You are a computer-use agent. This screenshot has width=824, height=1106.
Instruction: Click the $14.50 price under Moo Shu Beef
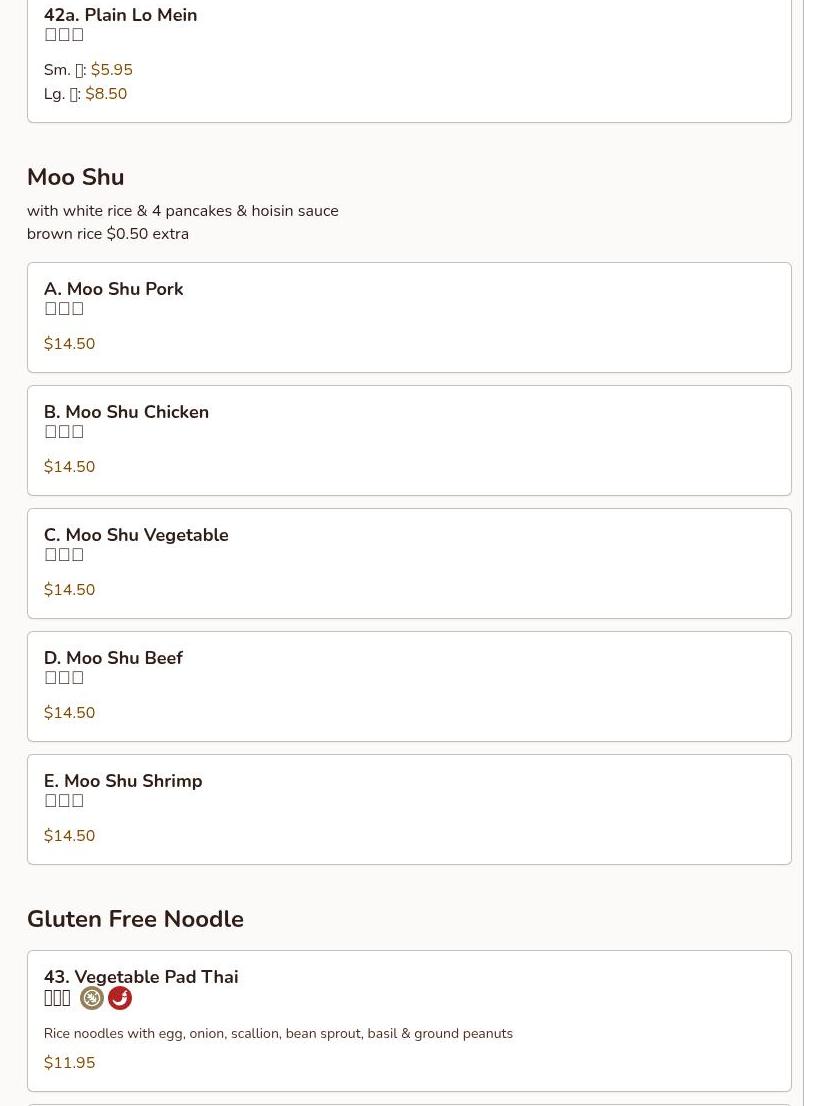click(69, 713)
